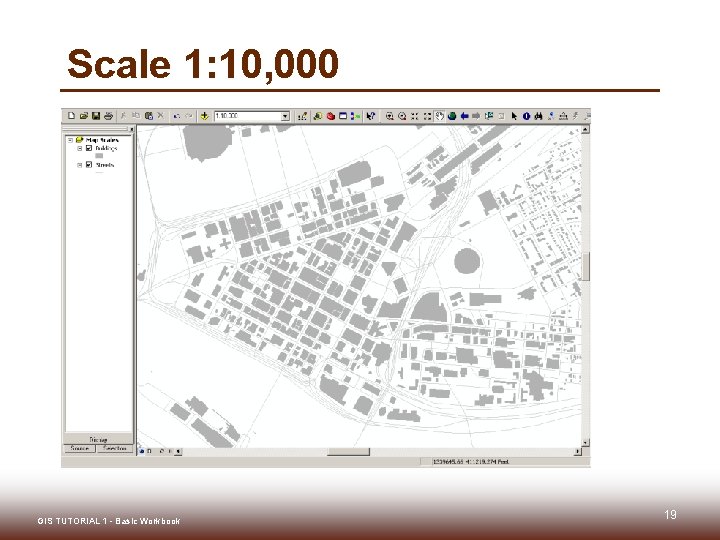Click the Refresh view button
Viewport: 720px width, 540px height.
point(162,452)
